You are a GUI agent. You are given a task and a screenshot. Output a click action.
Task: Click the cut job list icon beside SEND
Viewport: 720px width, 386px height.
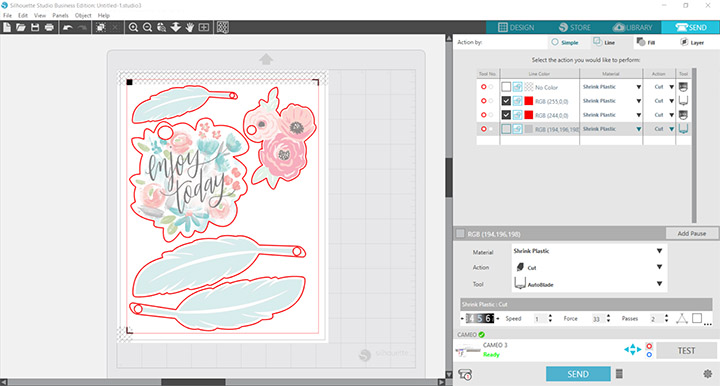tap(619, 374)
